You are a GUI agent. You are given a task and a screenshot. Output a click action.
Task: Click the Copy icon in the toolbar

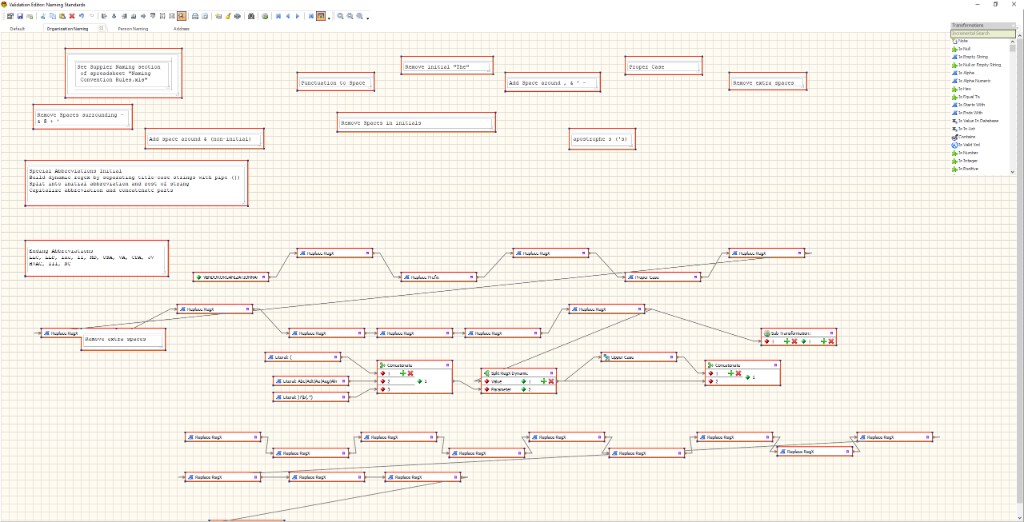point(52,16)
